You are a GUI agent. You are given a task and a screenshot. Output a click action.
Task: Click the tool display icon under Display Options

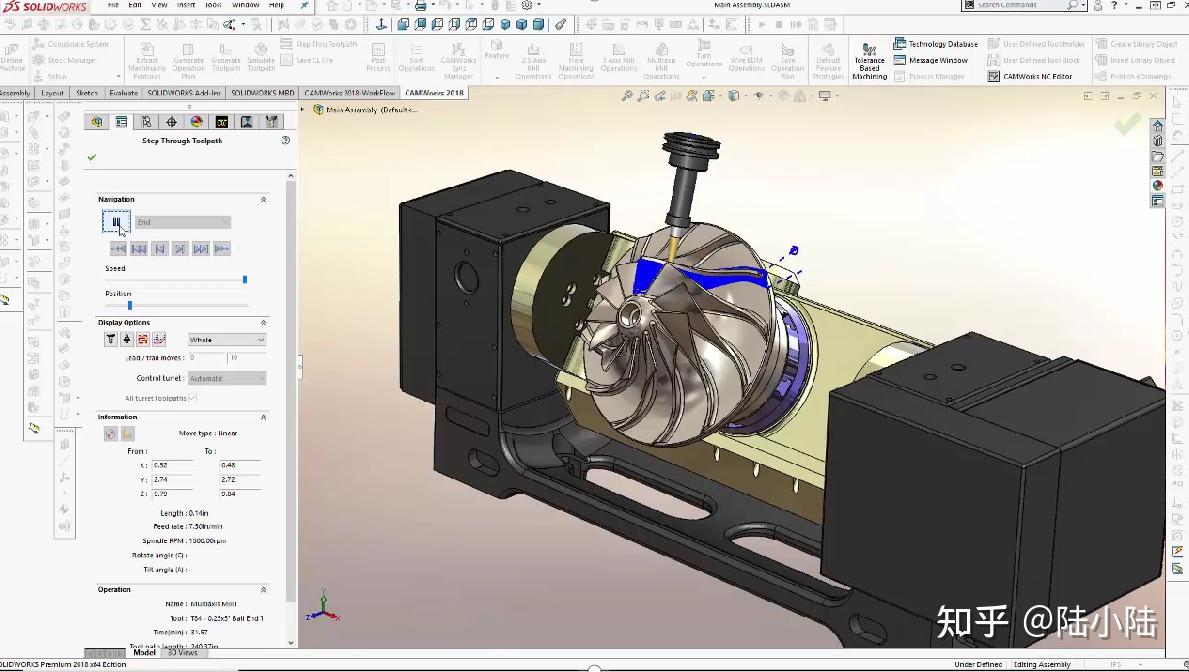tap(111, 339)
